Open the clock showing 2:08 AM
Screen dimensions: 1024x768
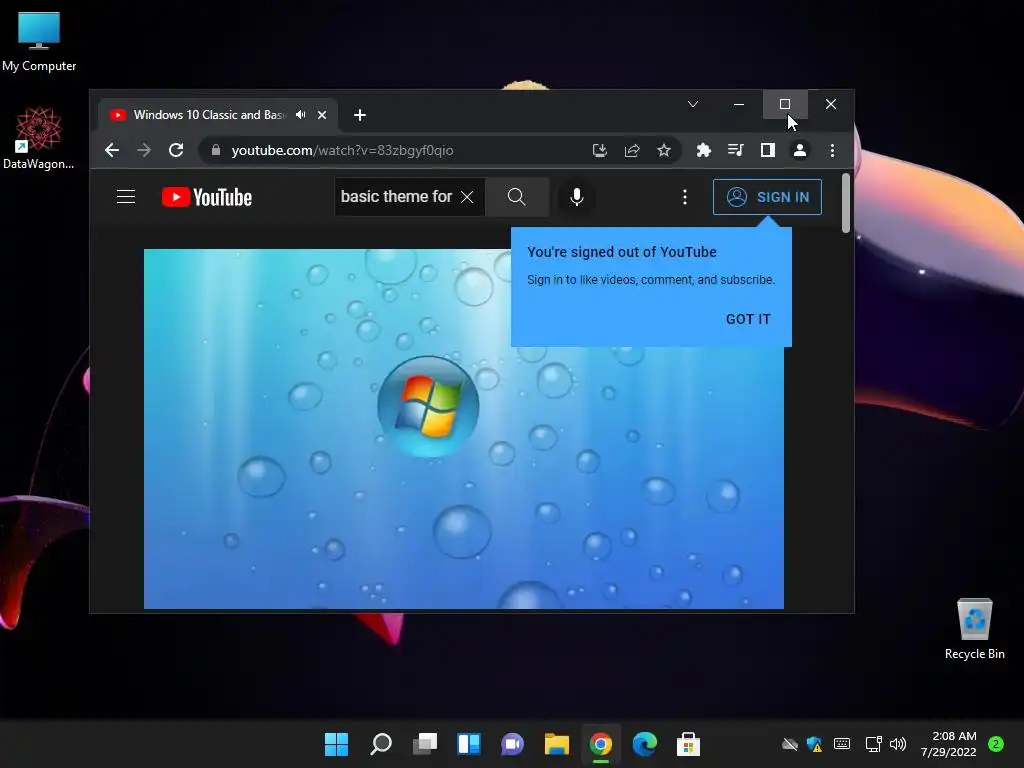[x=948, y=744]
